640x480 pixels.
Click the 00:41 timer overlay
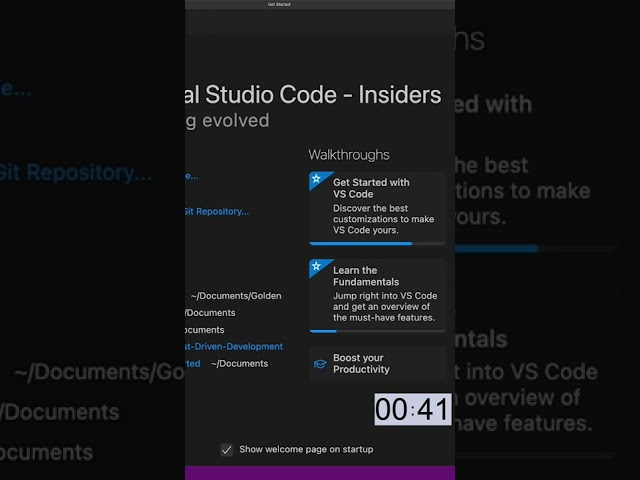click(413, 409)
